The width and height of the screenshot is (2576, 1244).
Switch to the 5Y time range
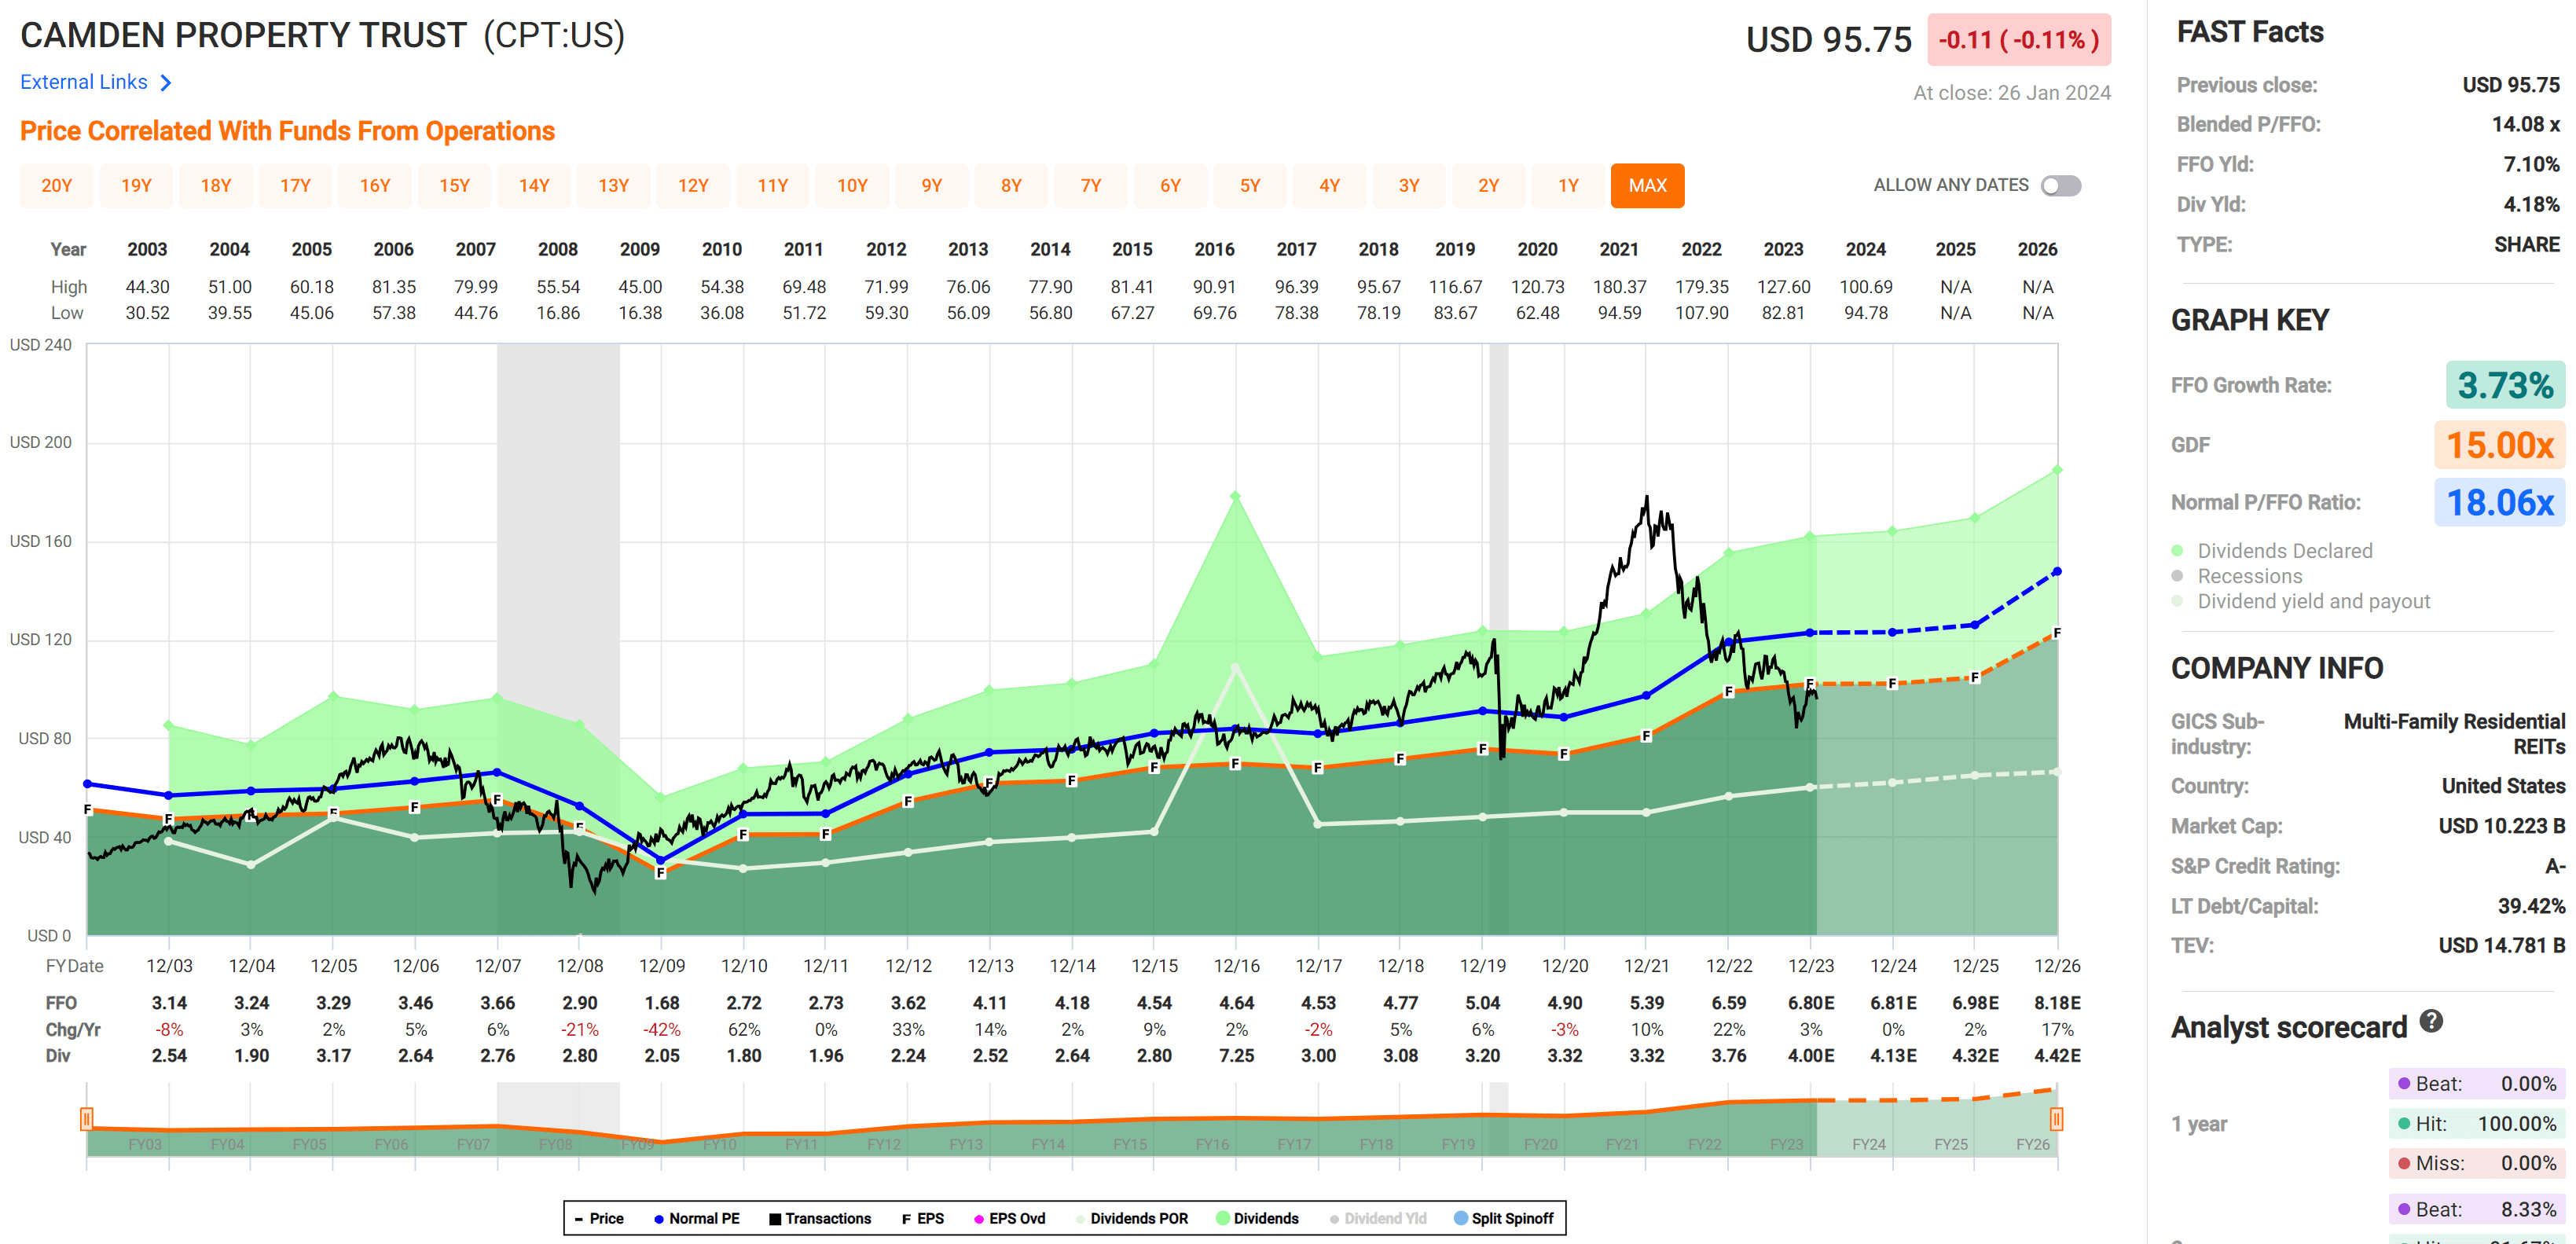click(1250, 186)
